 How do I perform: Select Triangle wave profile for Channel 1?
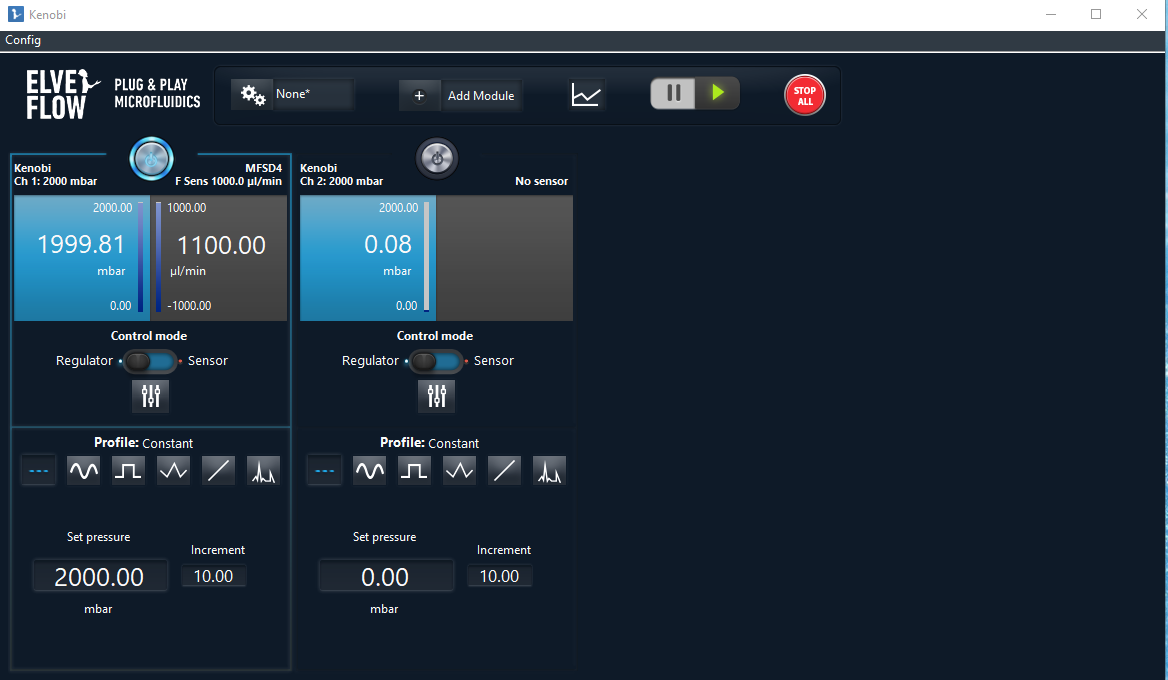tap(174, 471)
